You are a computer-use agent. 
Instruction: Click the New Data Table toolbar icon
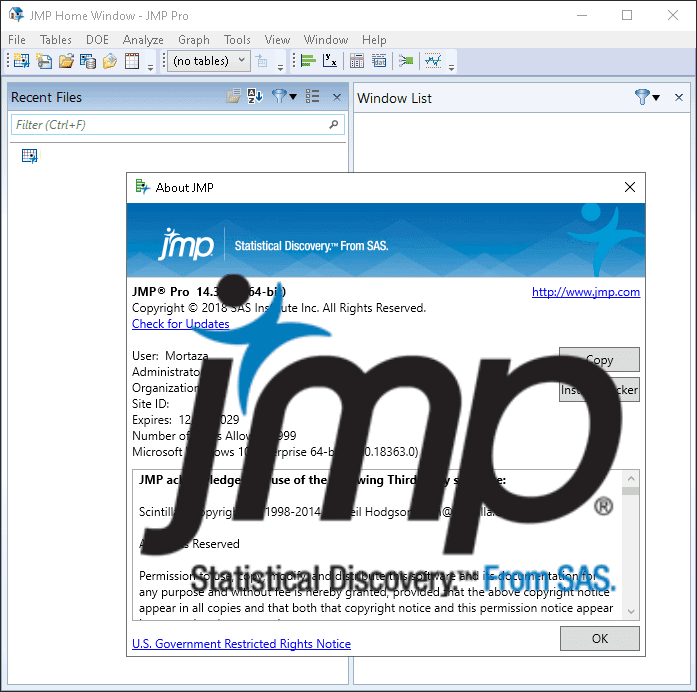pos(21,61)
